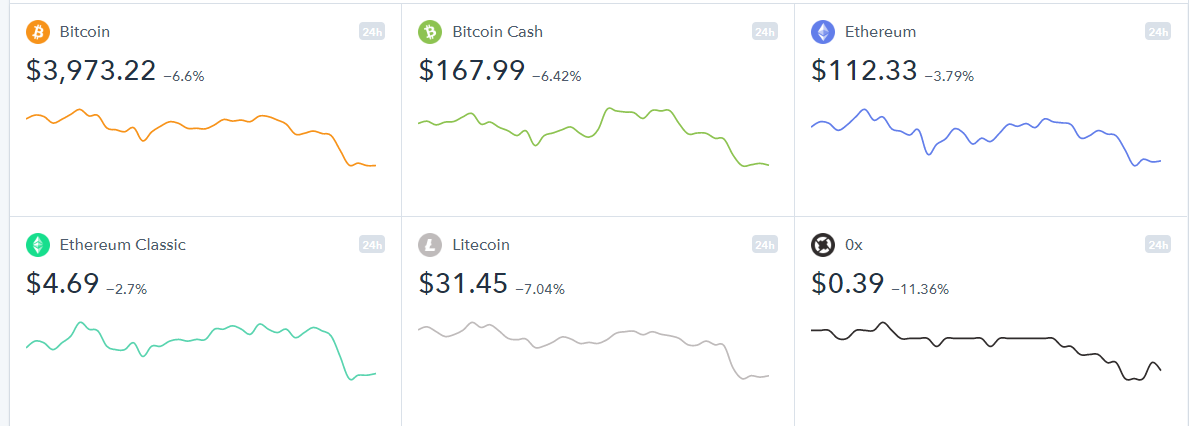Toggle the 24h badge on Ethereum Classic card
Image resolution: width=1189 pixels, height=426 pixels.
click(x=372, y=245)
